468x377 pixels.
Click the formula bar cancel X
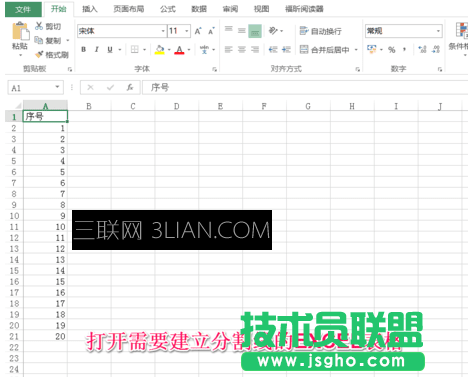90,88
